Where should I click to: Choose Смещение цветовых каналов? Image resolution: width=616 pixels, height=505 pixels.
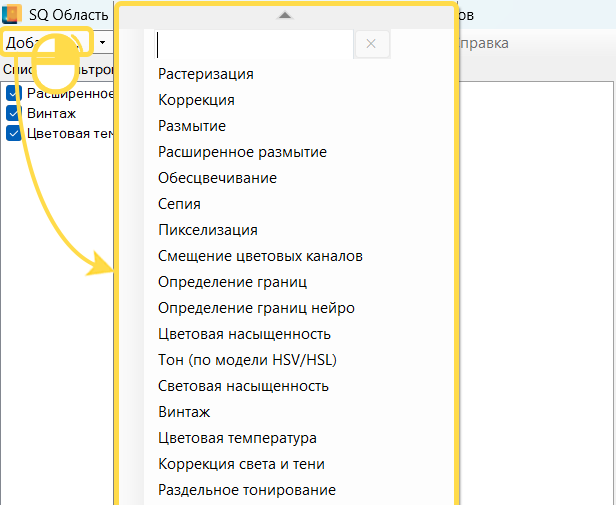[x=260, y=256]
